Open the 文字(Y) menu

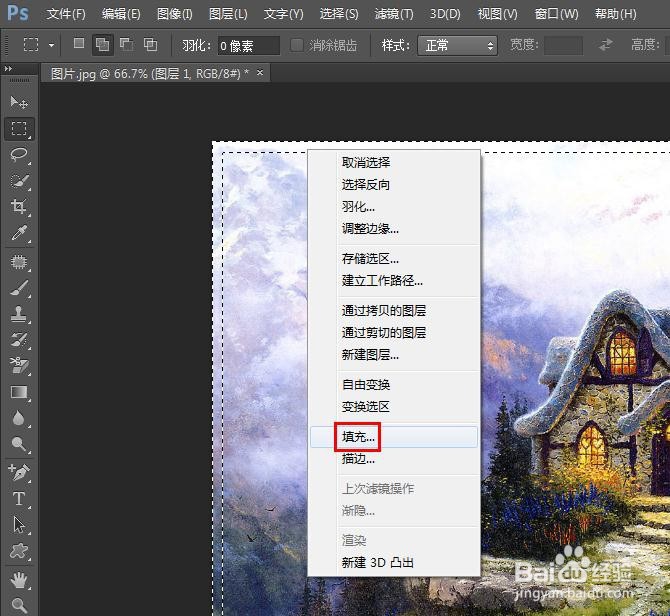coord(283,14)
